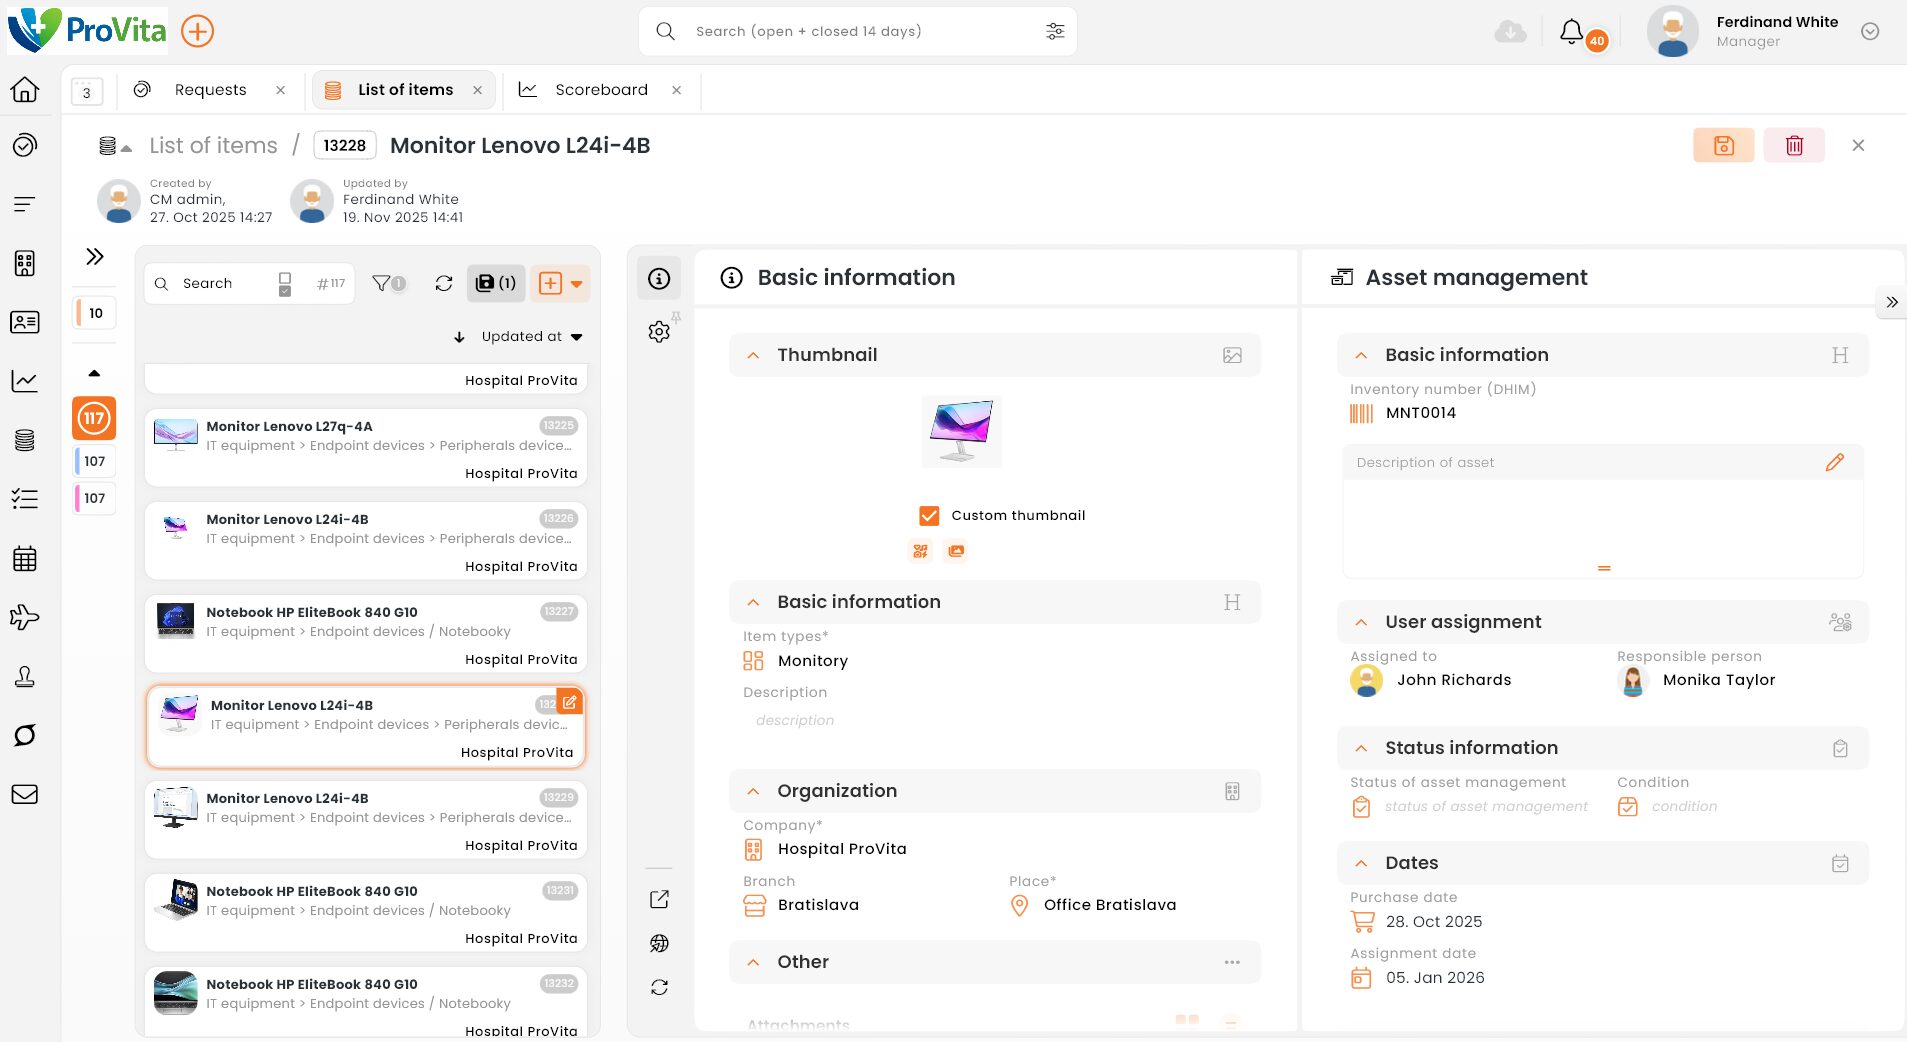Switch to the Requests tab
Screen dimensions: 1907x1042
pyautogui.click(x=210, y=90)
